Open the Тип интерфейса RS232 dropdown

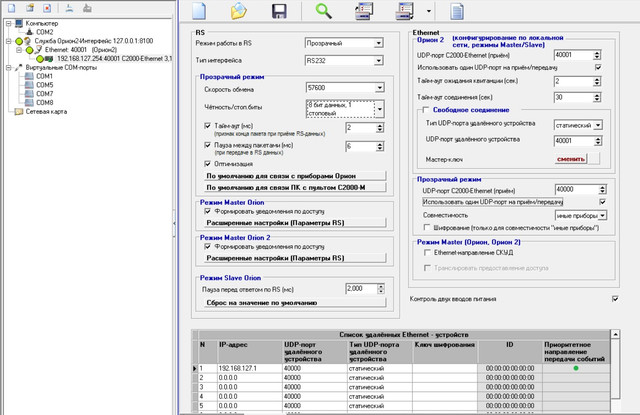pyautogui.click(x=378, y=60)
